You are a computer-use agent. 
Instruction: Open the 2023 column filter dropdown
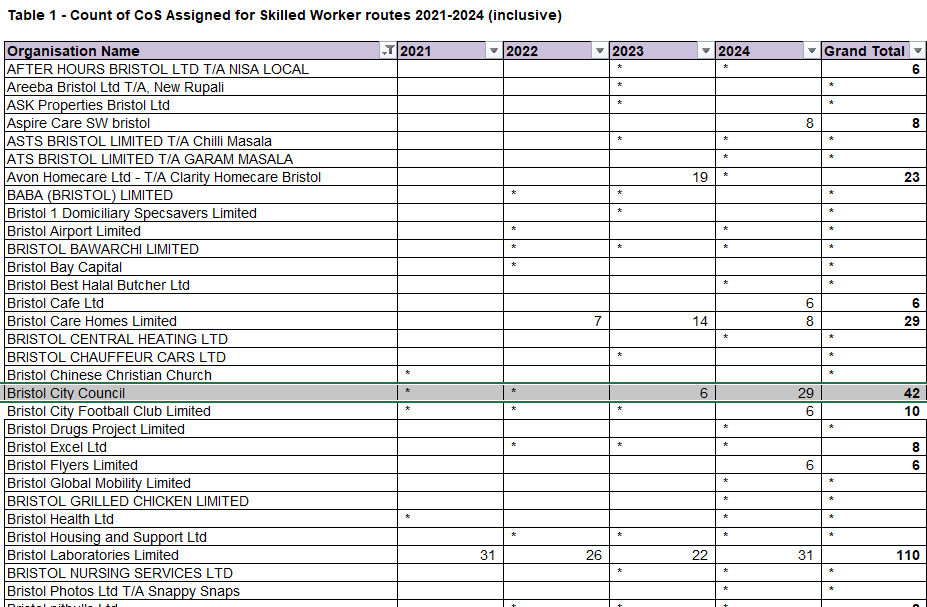pyautogui.click(x=705, y=51)
